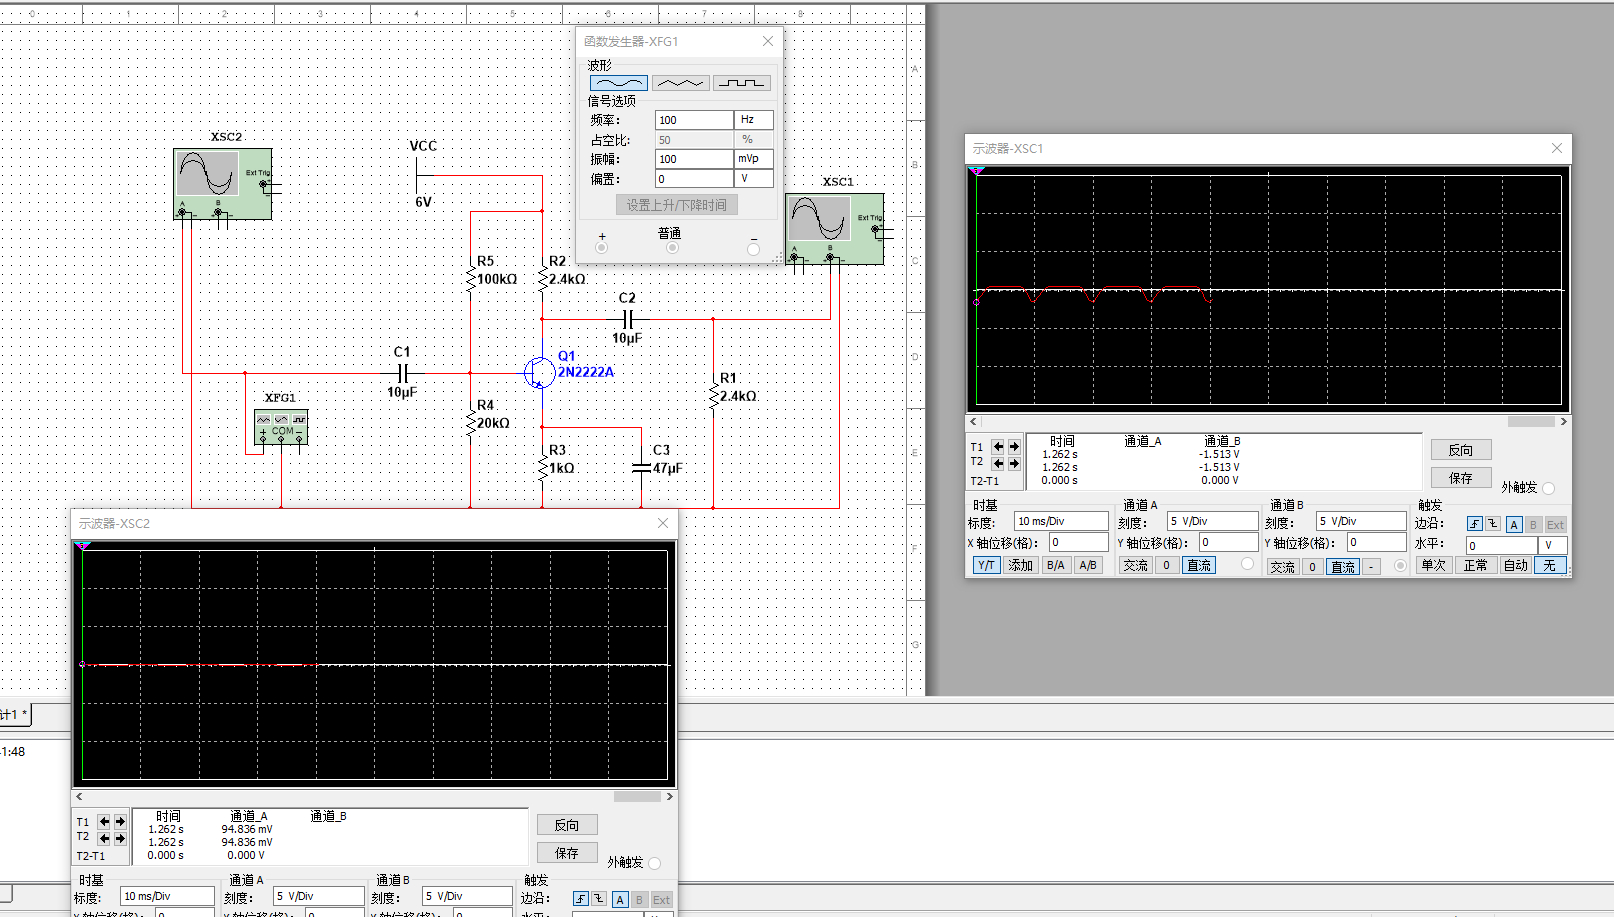Click rising edge trigger icon in XSC1

click(x=1474, y=524)
